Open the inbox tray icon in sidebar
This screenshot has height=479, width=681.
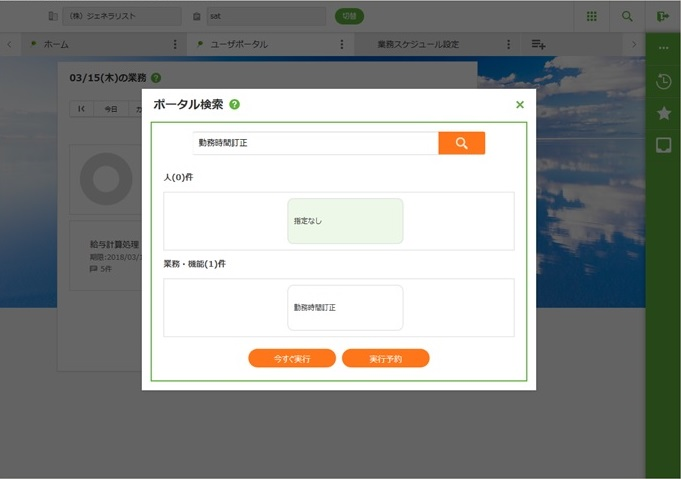[x=663, y=145]
